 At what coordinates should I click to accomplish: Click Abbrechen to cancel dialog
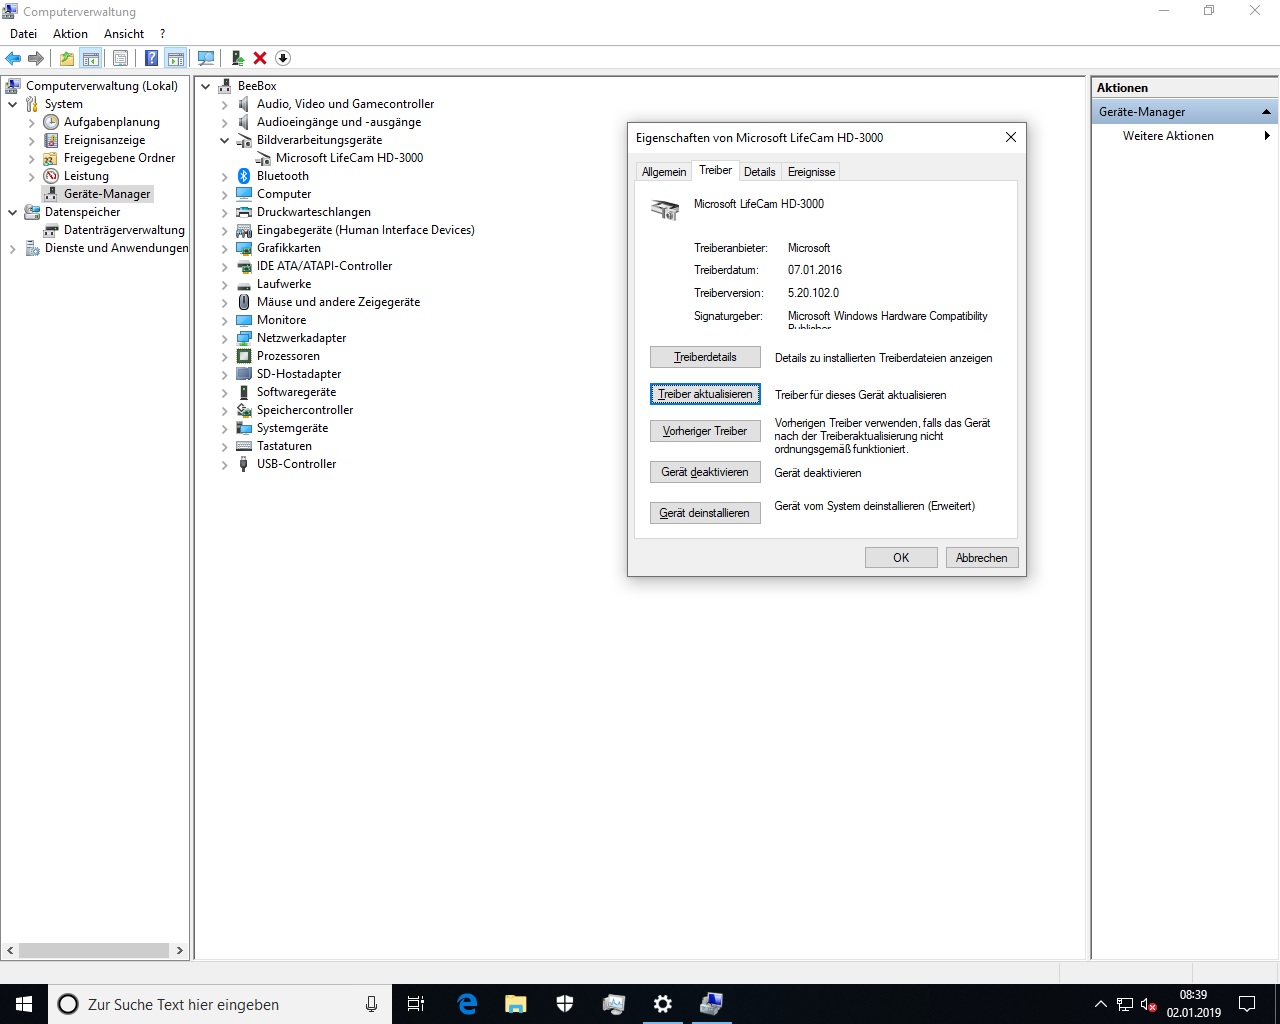tap(982, 558)
